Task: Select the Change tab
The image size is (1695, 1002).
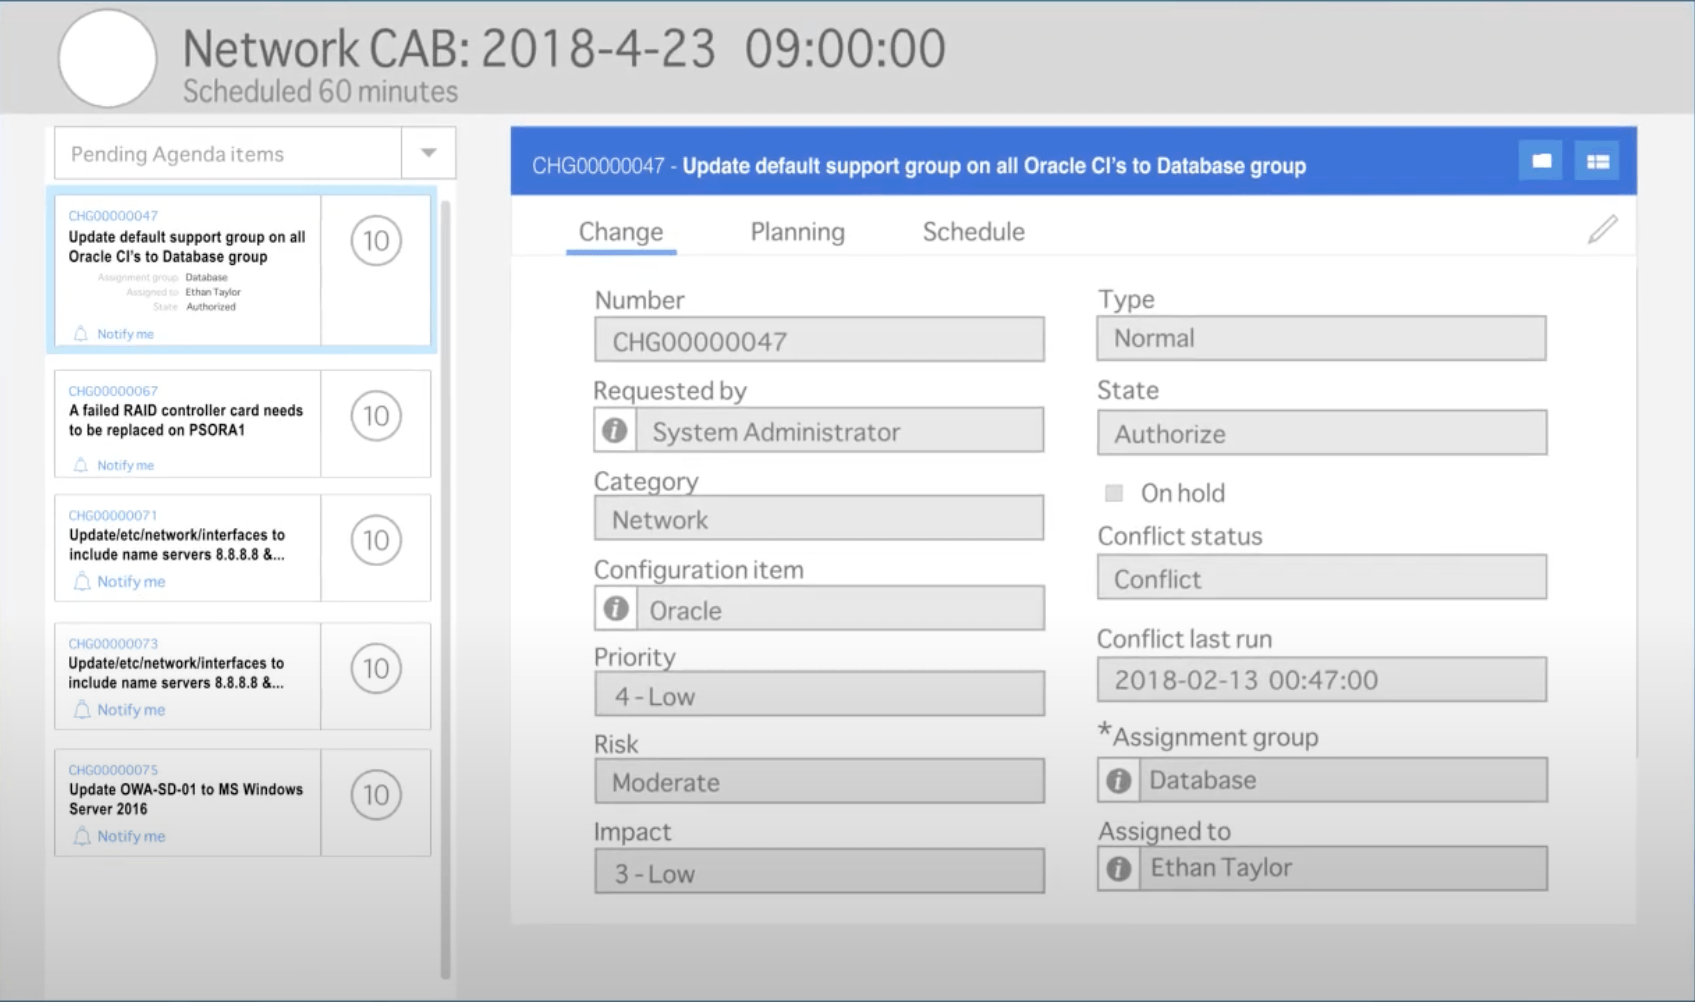Action: click(x=620, y=232)
